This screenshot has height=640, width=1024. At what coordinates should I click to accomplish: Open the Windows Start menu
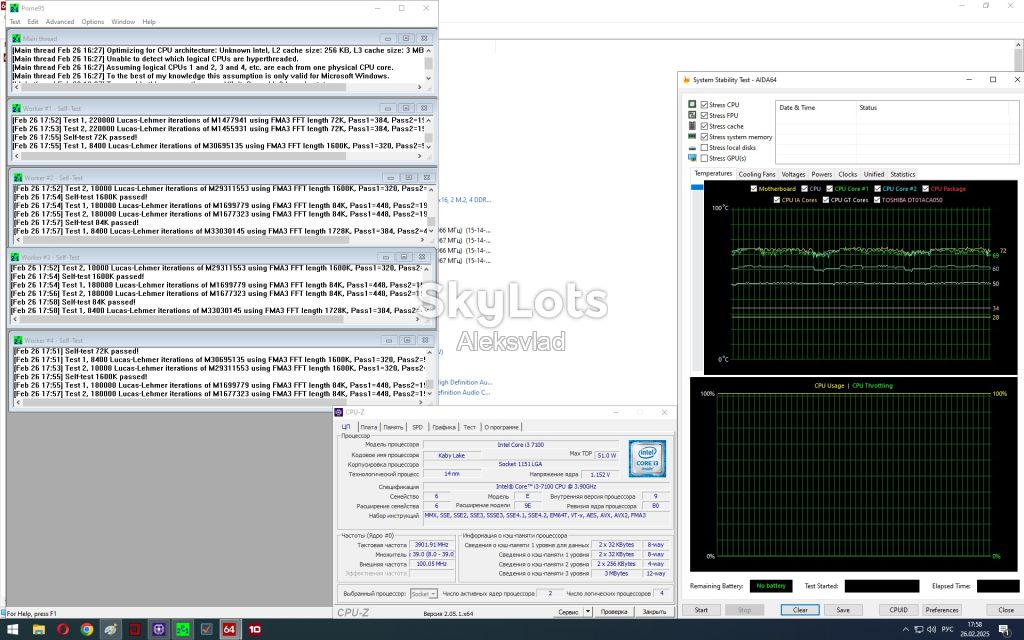[x=12, y=630]
